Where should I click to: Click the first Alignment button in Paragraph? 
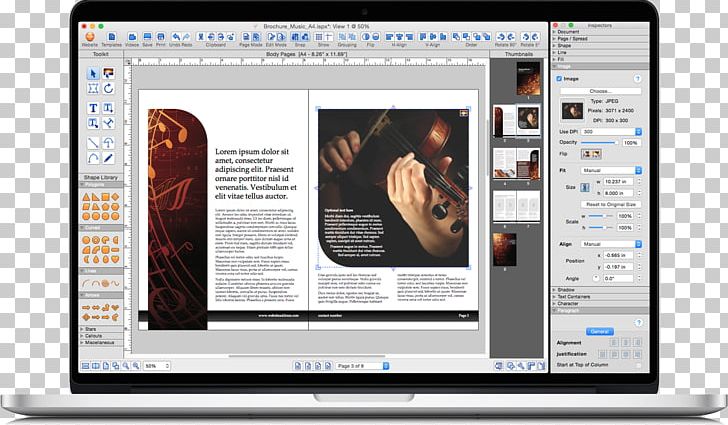tap(614, 343)
